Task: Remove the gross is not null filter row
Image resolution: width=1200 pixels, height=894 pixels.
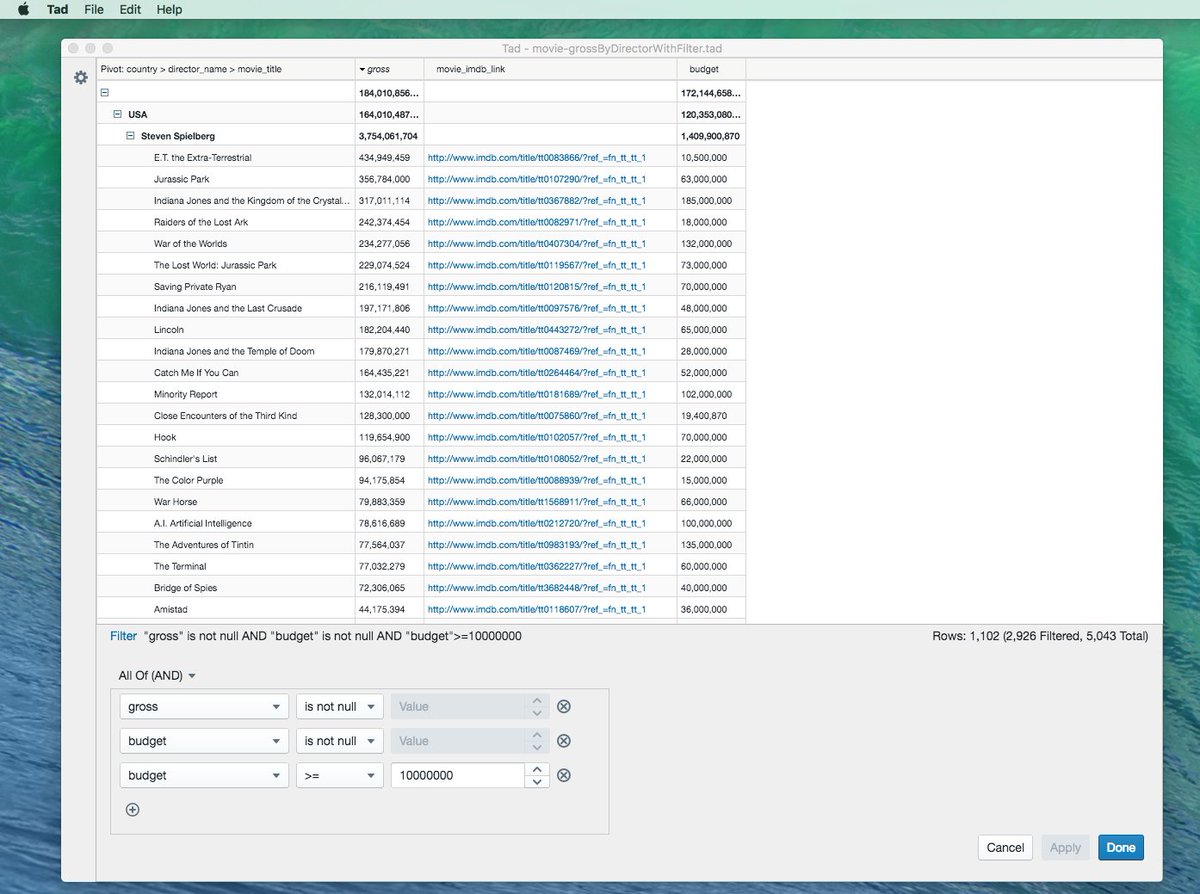Action: pyautogui.click(x=563, y=706)
